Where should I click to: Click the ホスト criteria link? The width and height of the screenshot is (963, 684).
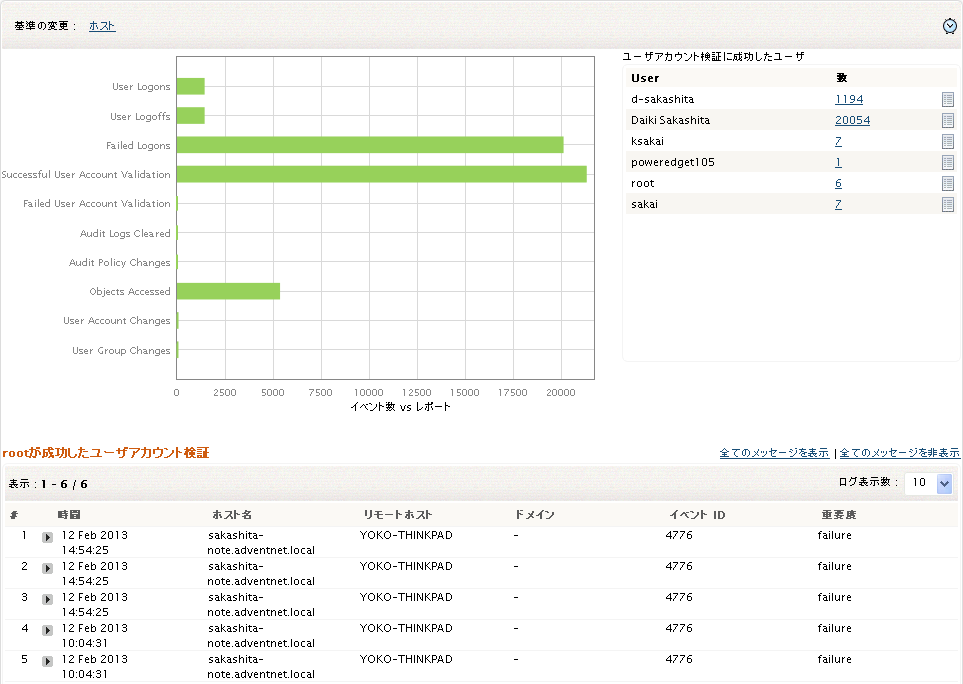tap(102, 26)
